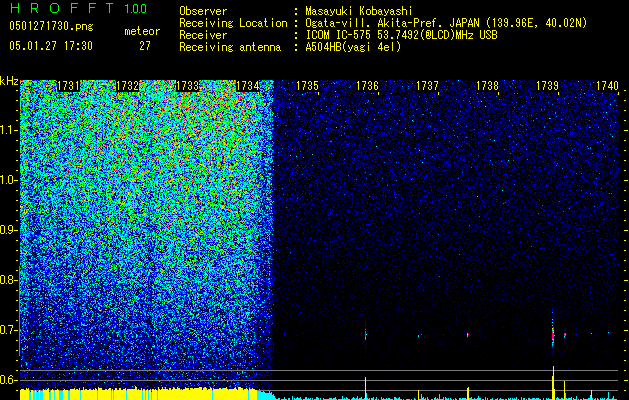
Task: Click the 0.6 frequency axis label
Action: point(8,380)
